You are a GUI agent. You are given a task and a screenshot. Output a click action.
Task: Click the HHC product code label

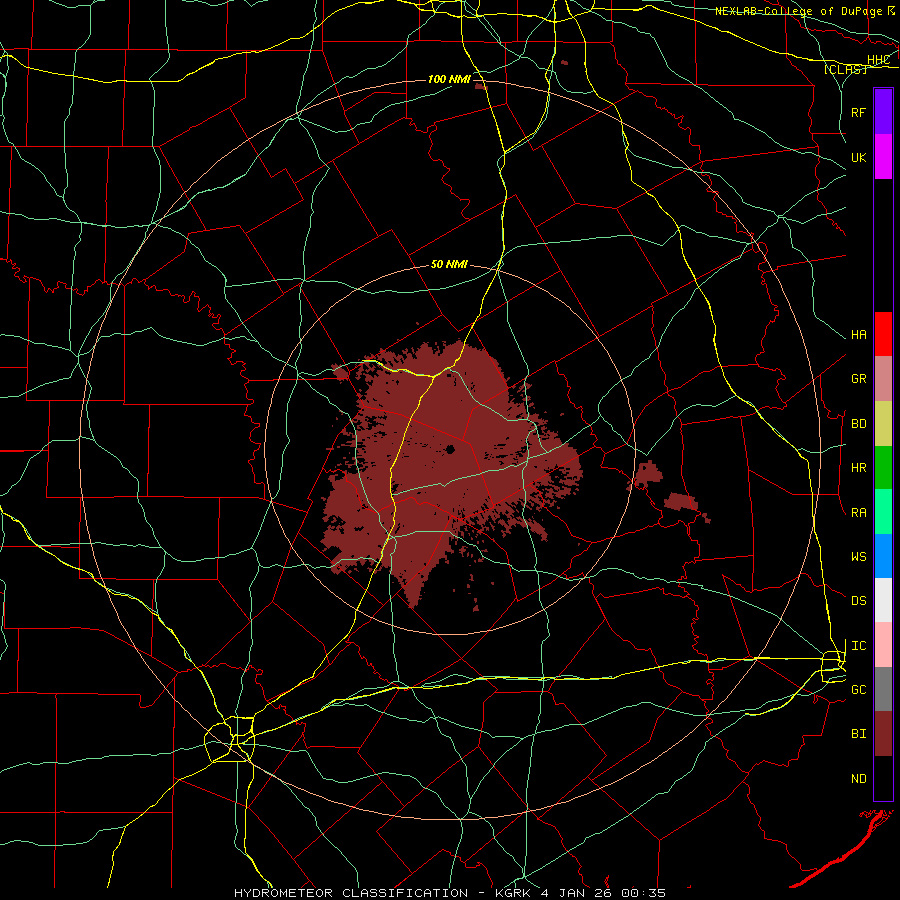point(879,60)
